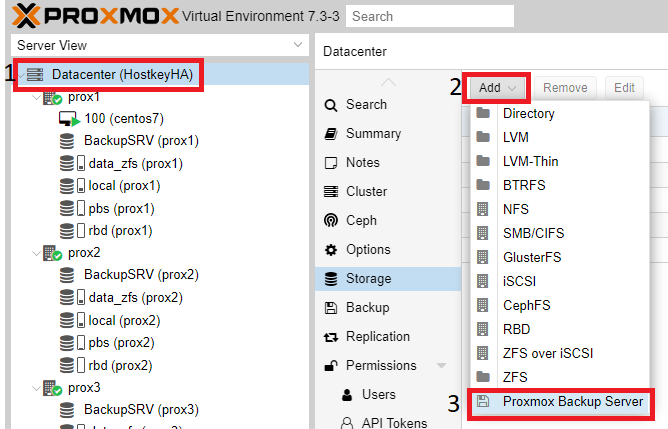Click the Remove button
Screen dimensions: 668x429
(x=565, y=88)
